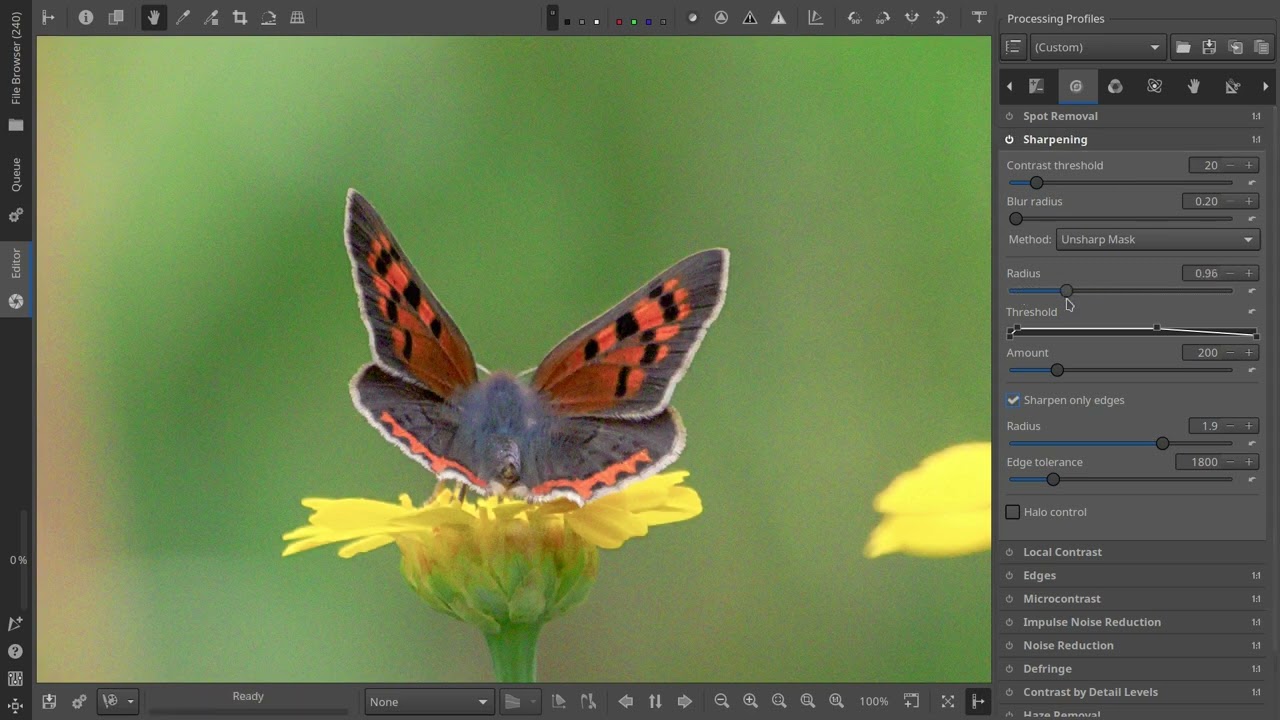Load a processing profile from file
This screenshot has width=1280, height=720.
(x=1183, y=47)
